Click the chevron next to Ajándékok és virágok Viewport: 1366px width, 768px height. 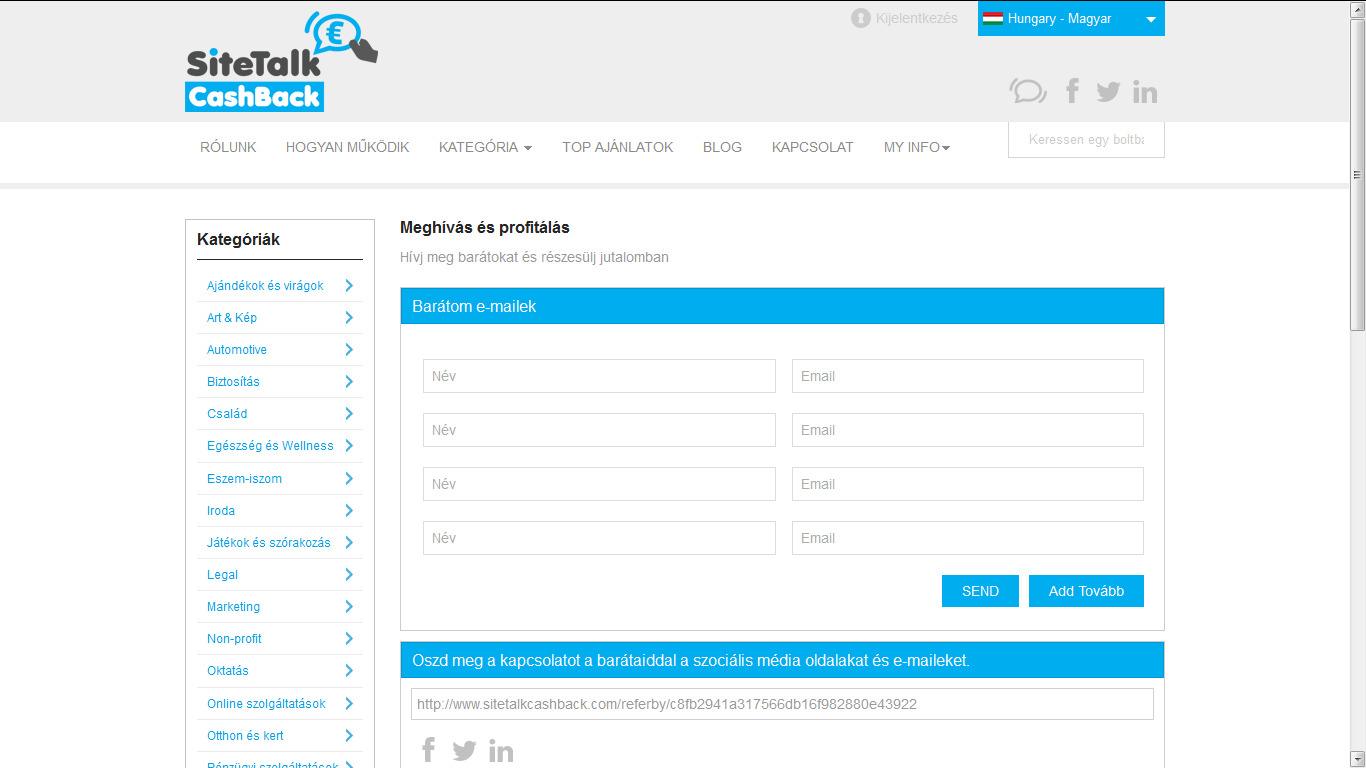349,286
